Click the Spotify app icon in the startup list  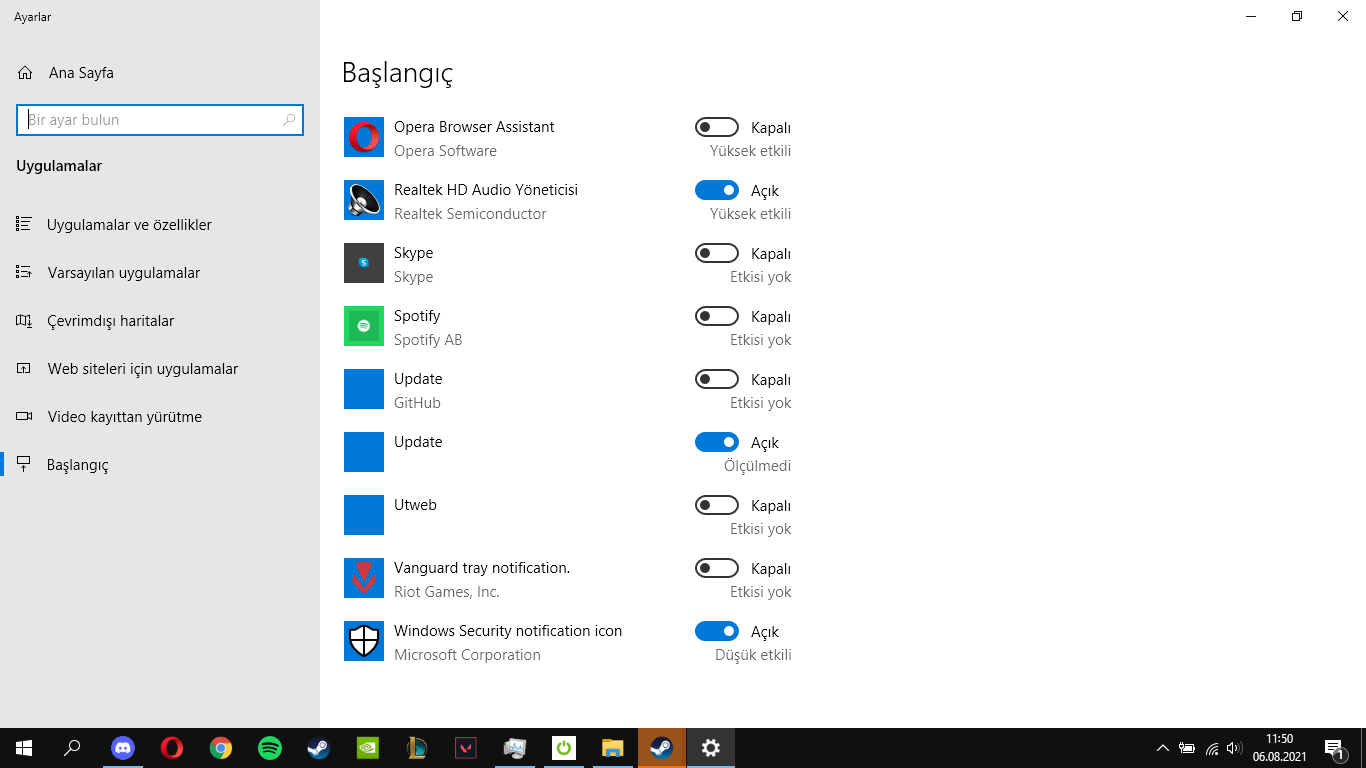364,326
